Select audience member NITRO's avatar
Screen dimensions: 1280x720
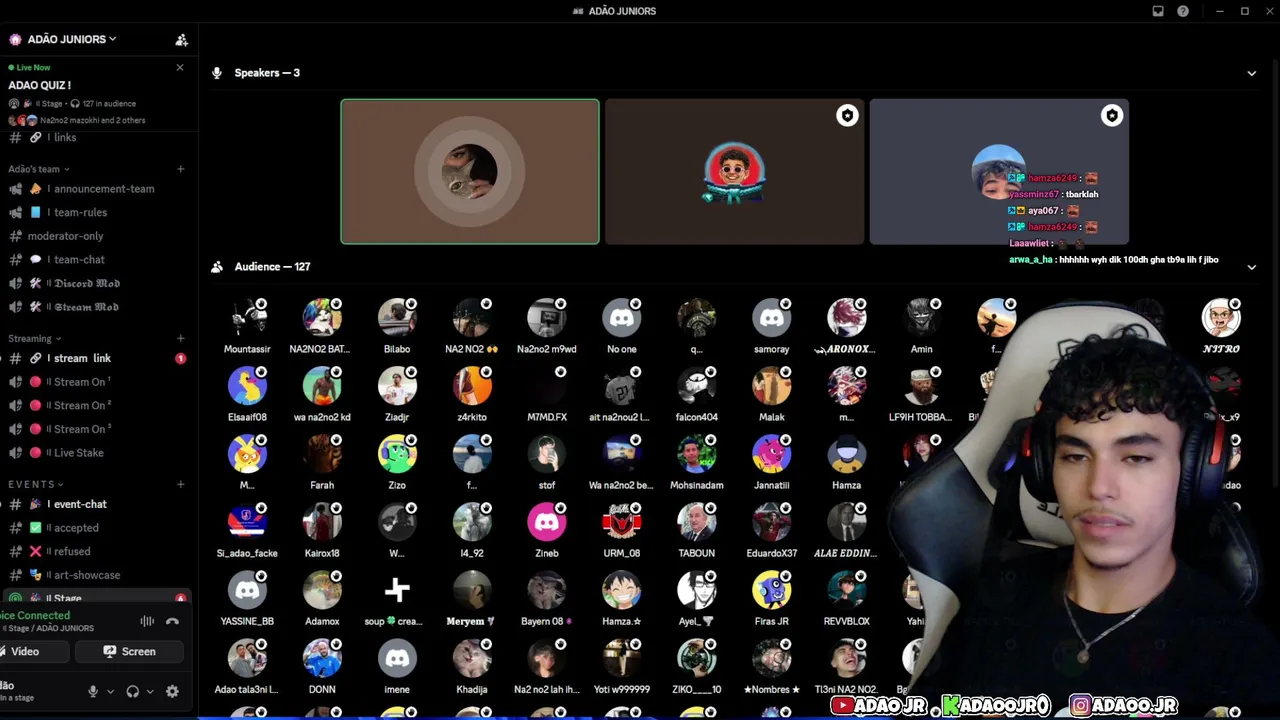tap(1221, 318)
